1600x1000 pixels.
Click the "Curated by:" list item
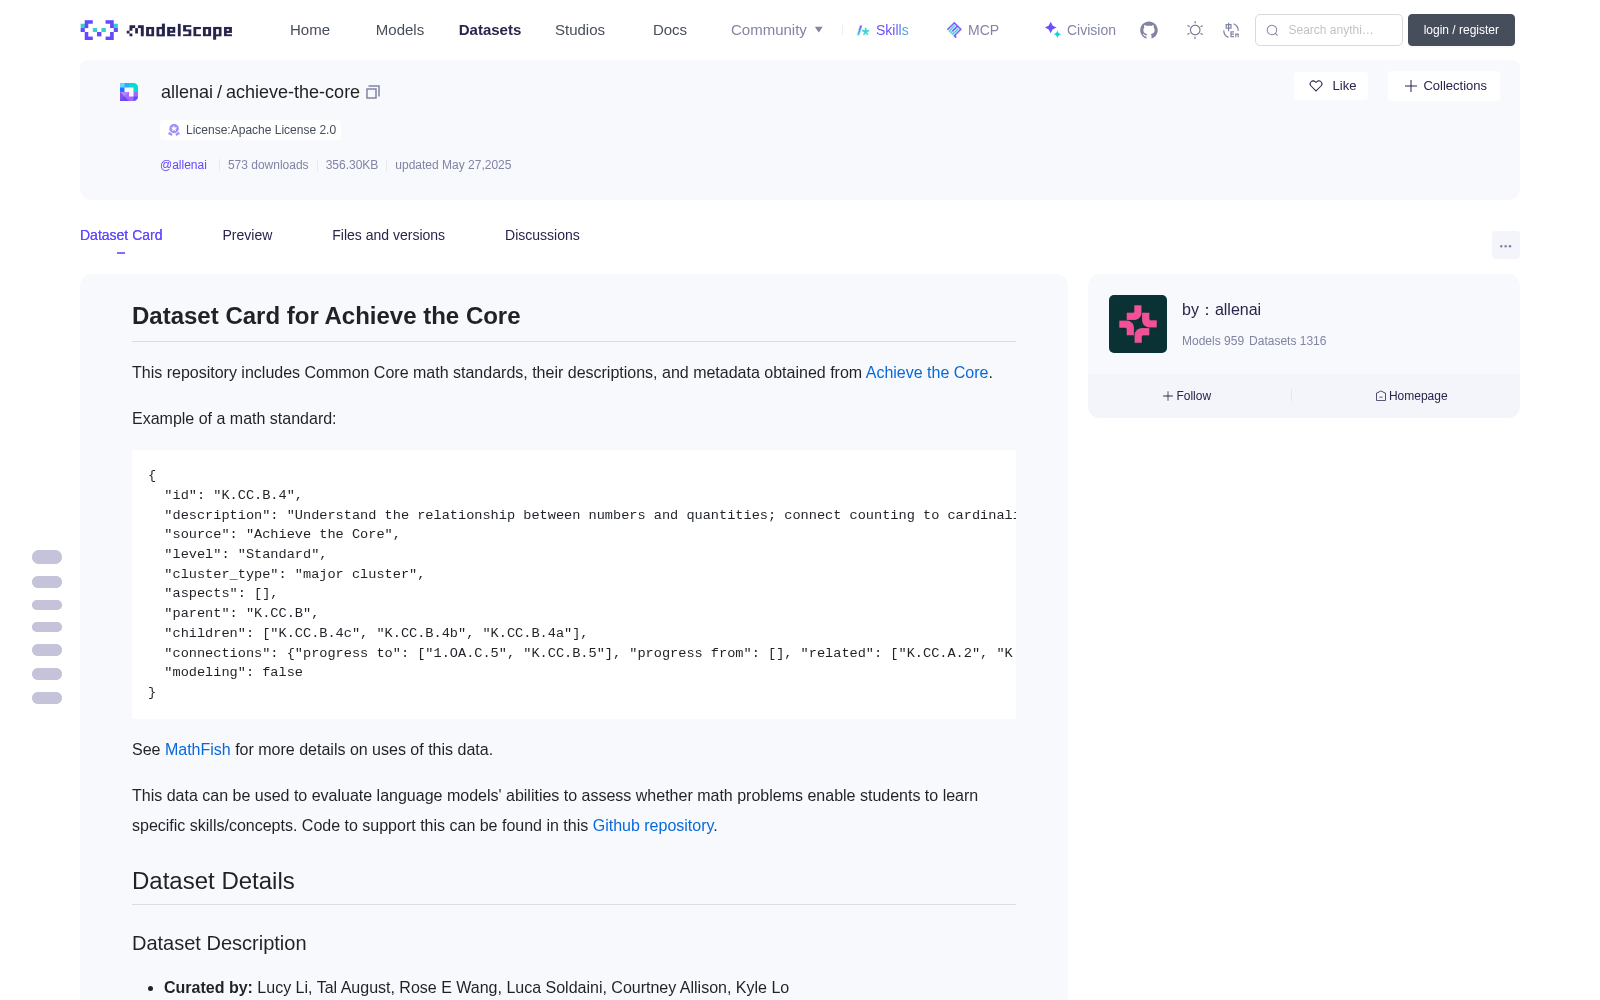pyautogui.click(x=476, y=987)
